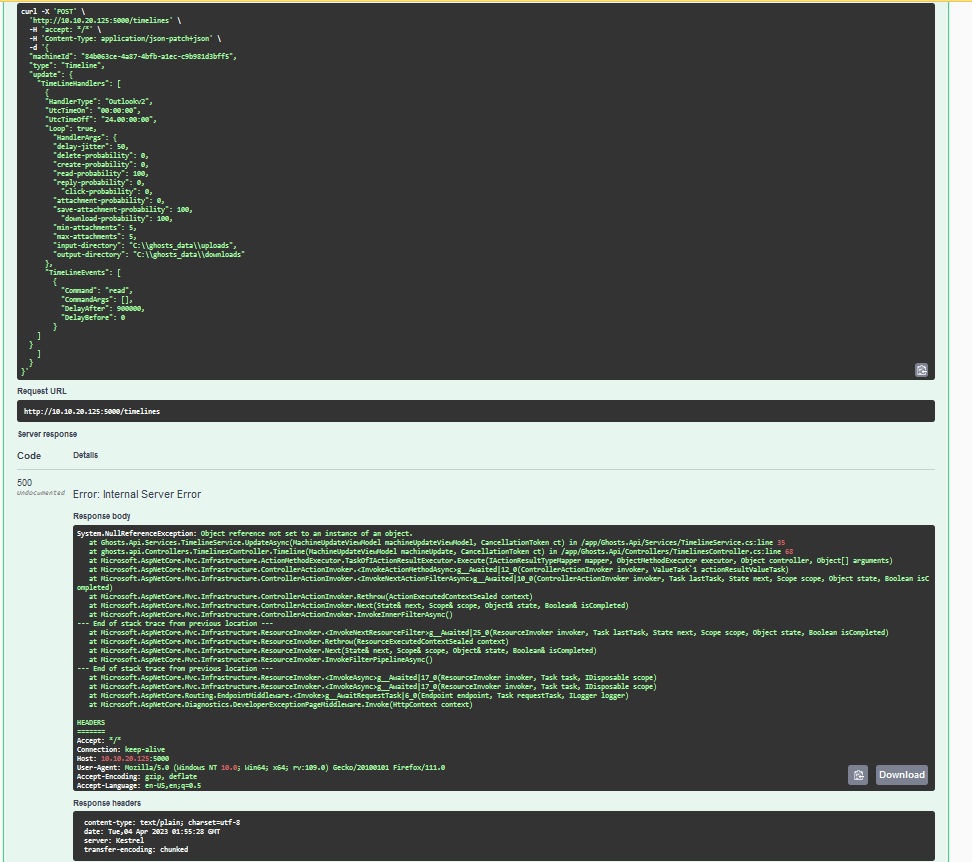Click the 'Error: Internal Server Error' description
This screenshot has height=862, width=972.
click(136, 494)
